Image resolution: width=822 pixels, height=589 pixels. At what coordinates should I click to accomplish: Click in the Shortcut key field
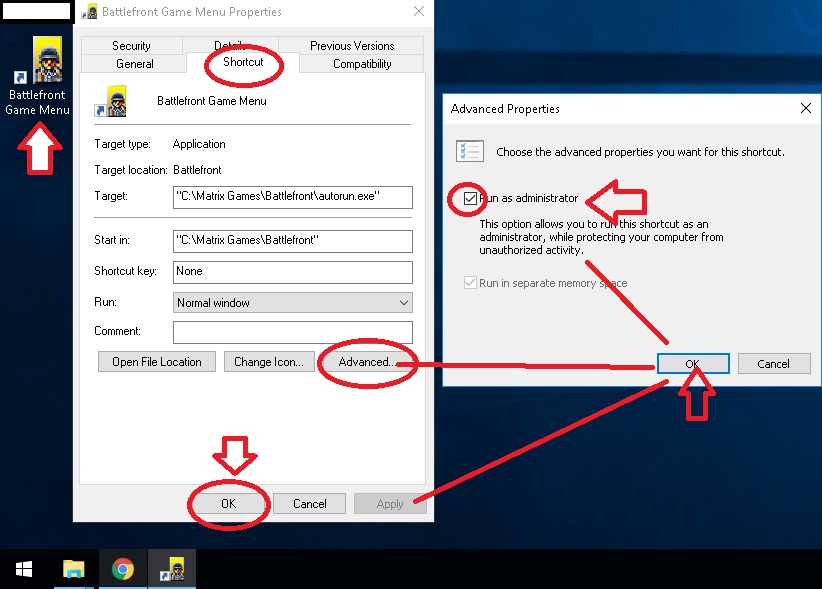293,272
